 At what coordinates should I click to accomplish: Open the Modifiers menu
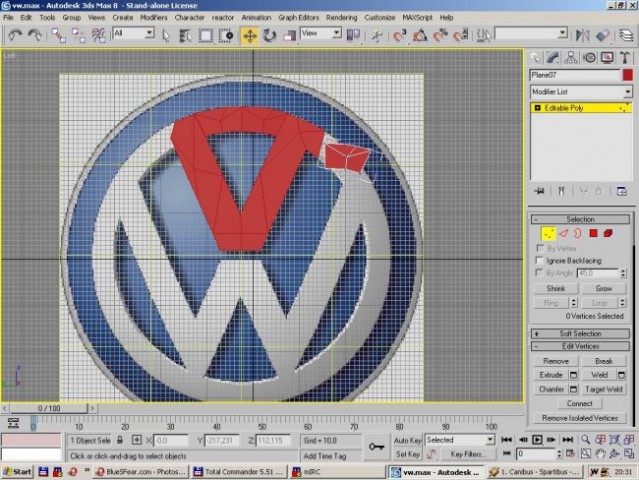154,18
